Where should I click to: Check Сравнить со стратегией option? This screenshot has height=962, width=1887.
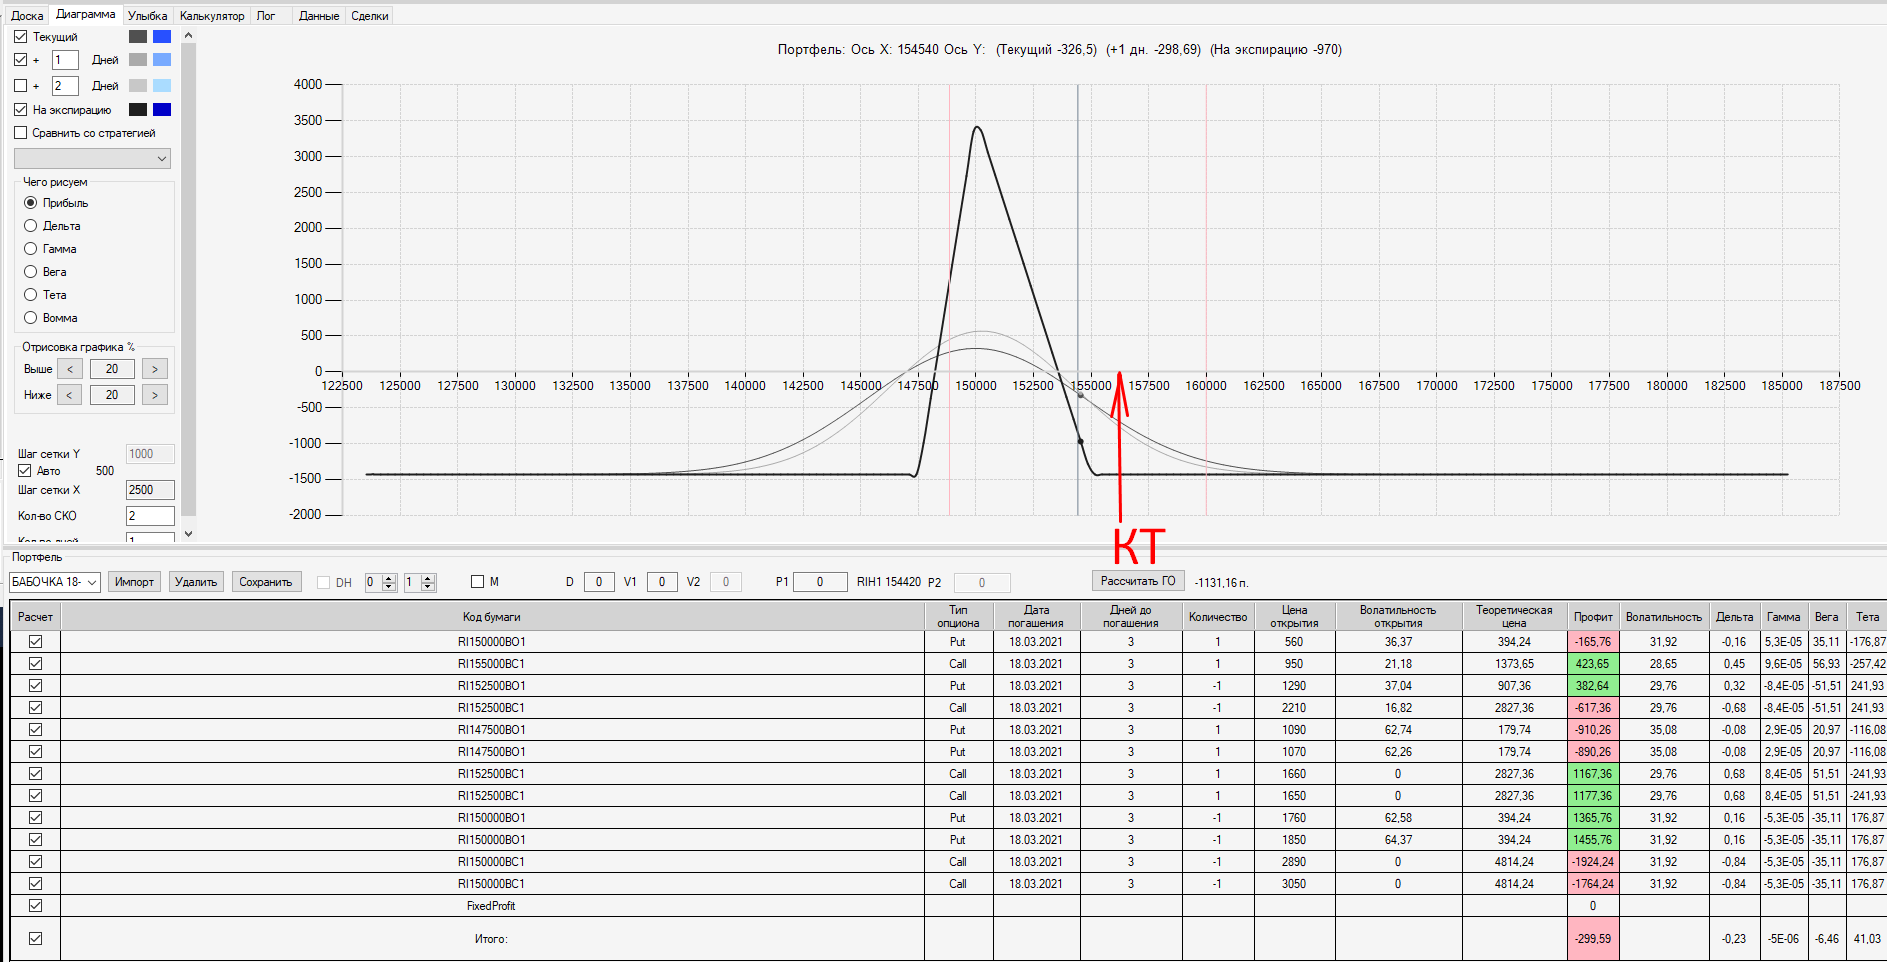tap(21, 133)
